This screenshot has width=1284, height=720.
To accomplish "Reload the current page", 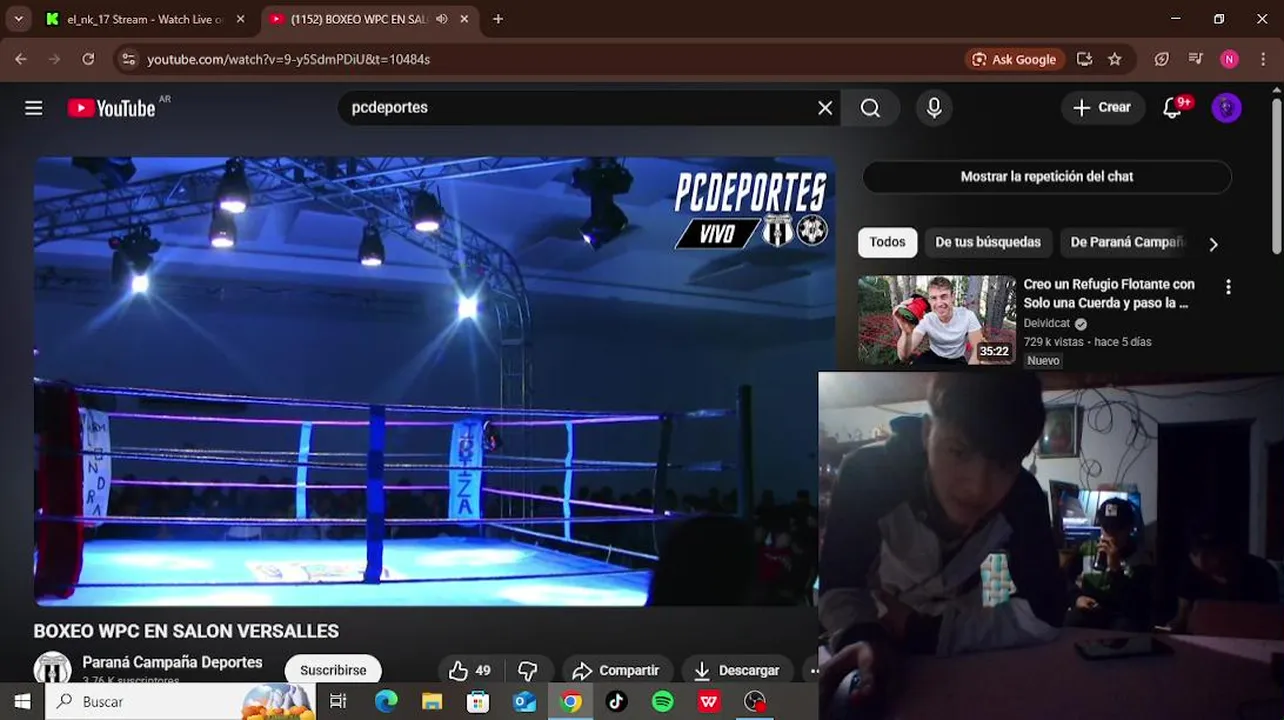I will coord(88,59).
